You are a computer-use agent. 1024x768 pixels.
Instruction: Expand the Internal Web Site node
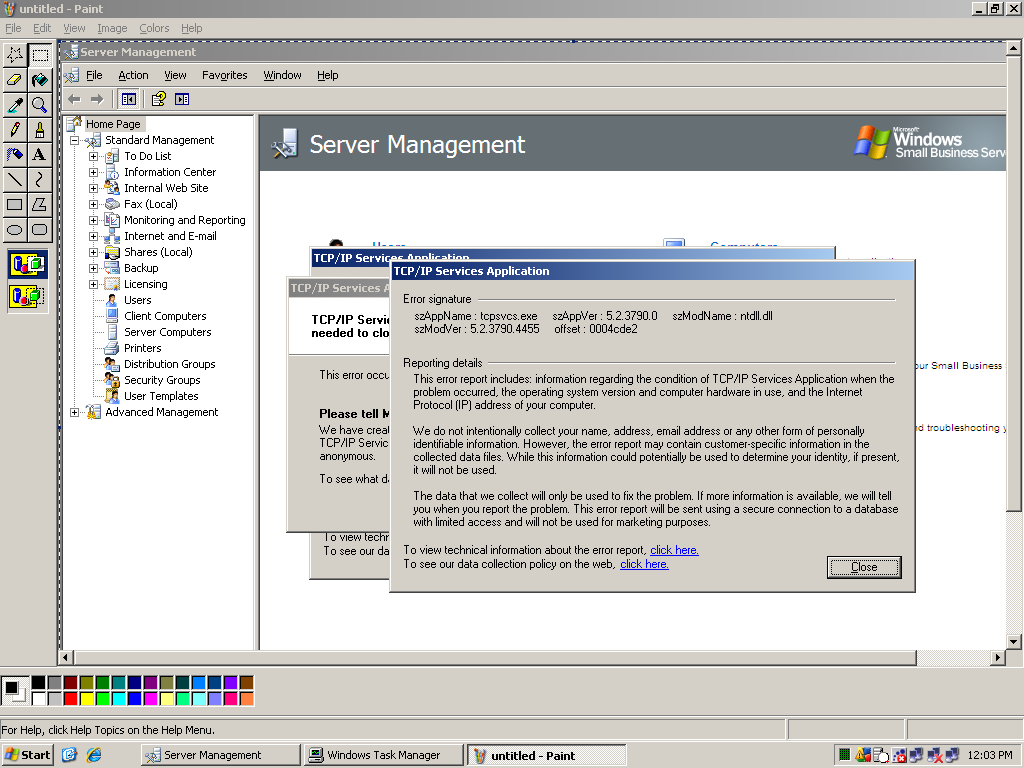93,188
